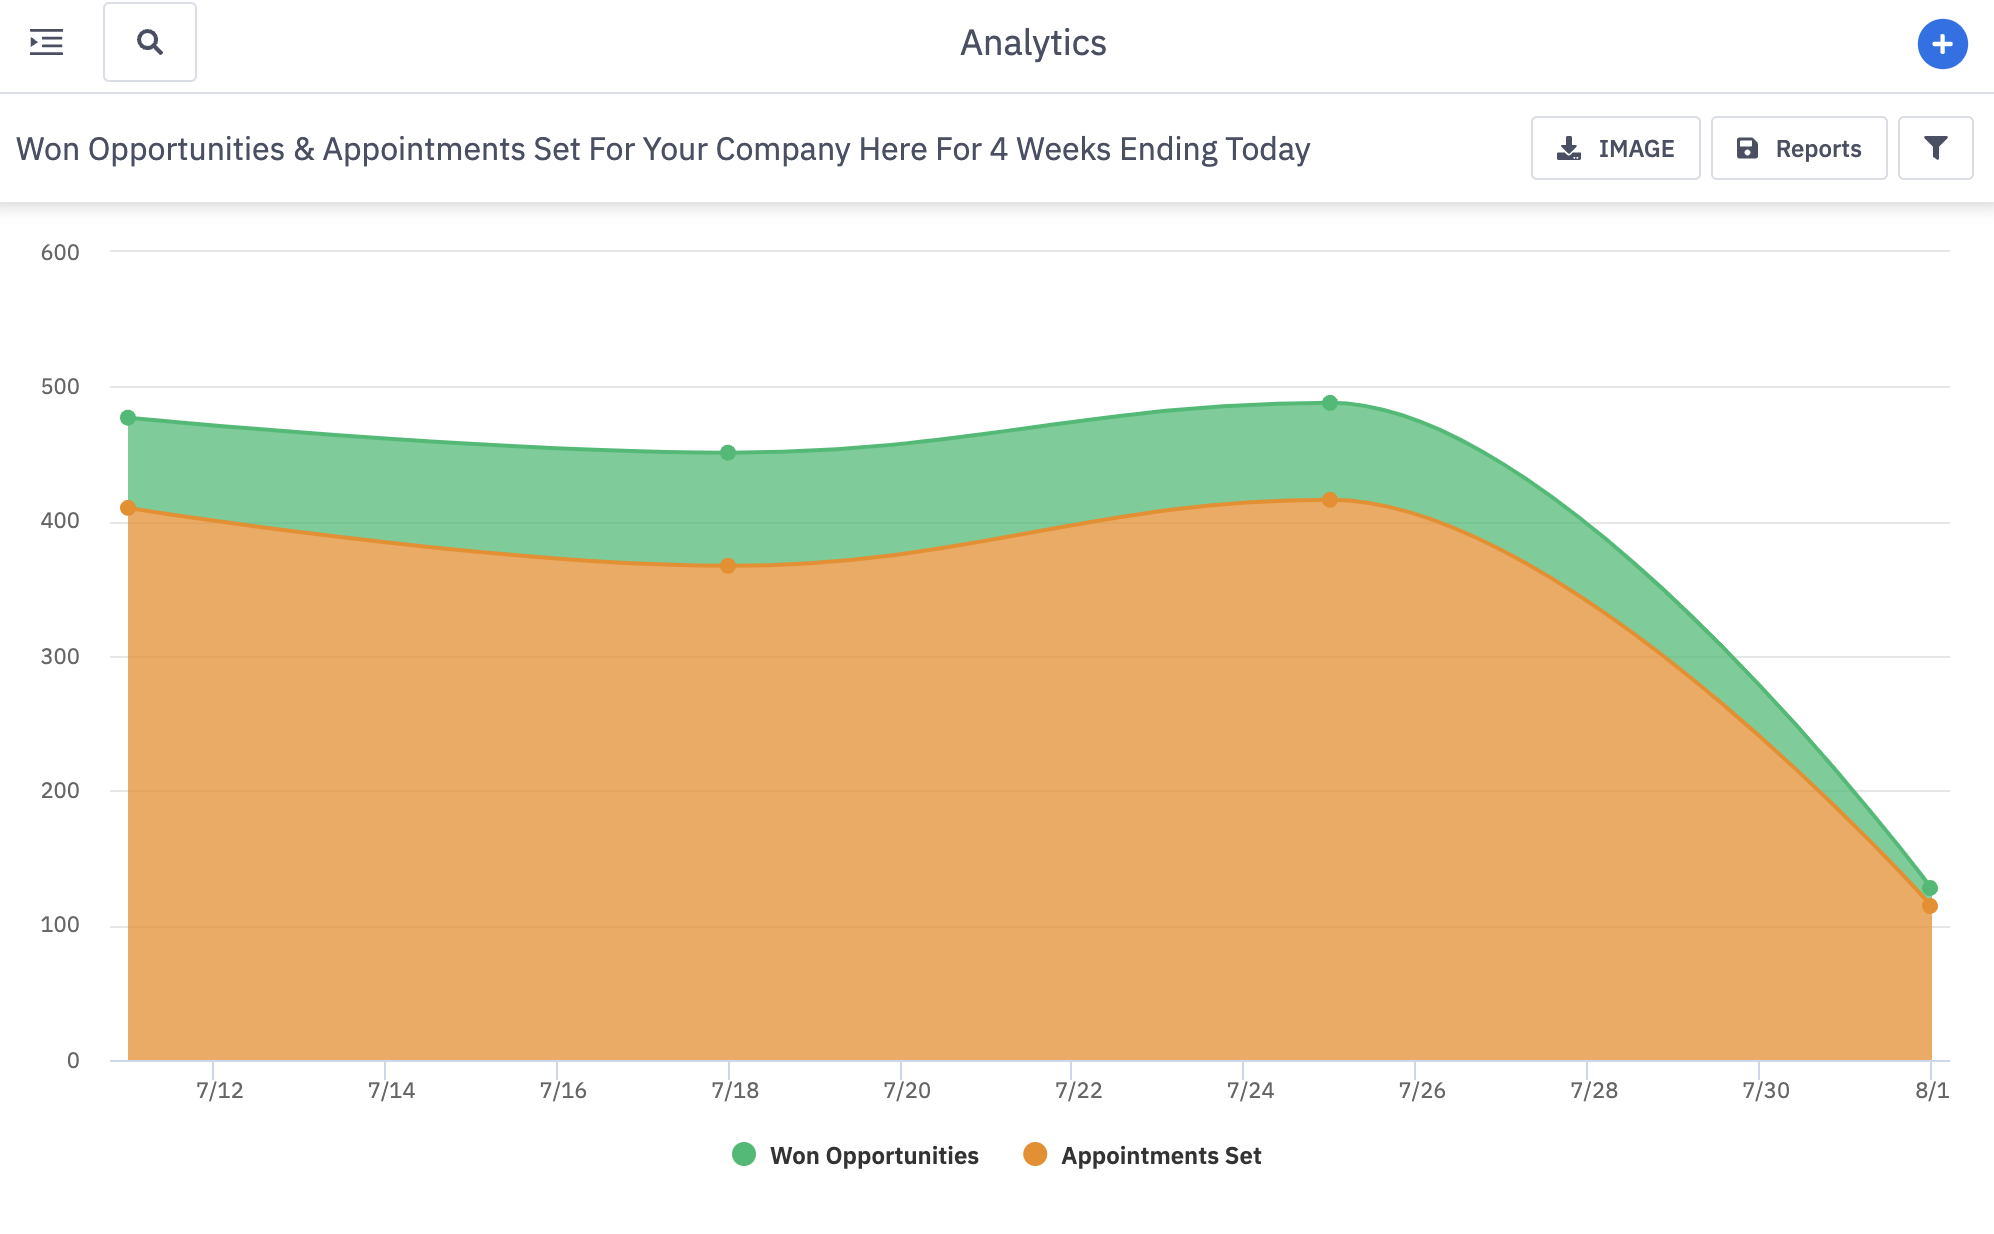1994x1234 pixels.
Task: Click the Analytics page title
Action: pos(1033,43)
